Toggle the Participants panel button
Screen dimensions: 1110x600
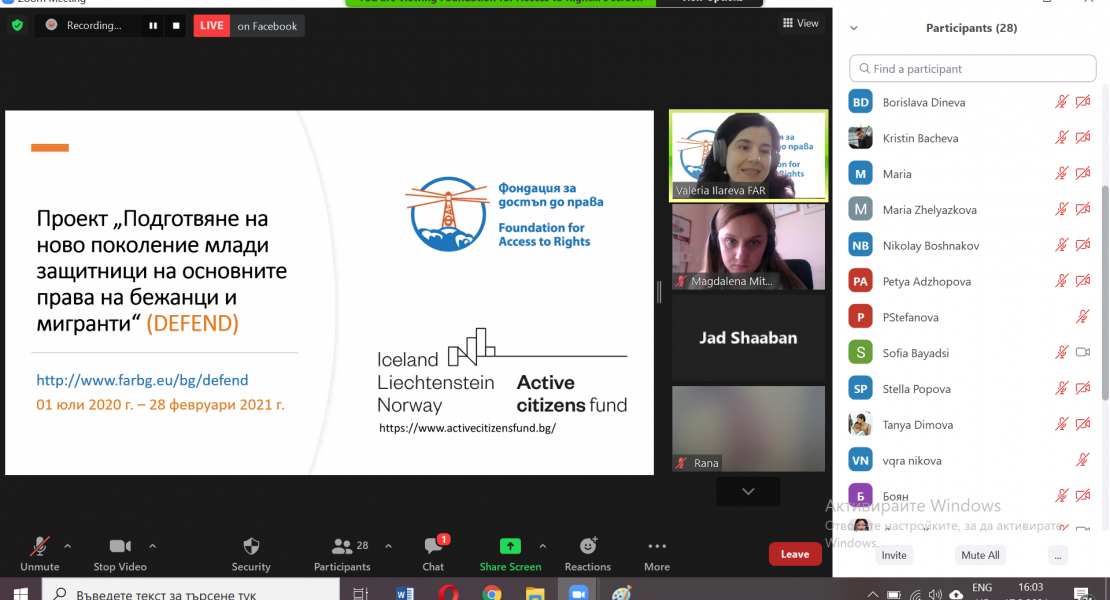point(343,553)
